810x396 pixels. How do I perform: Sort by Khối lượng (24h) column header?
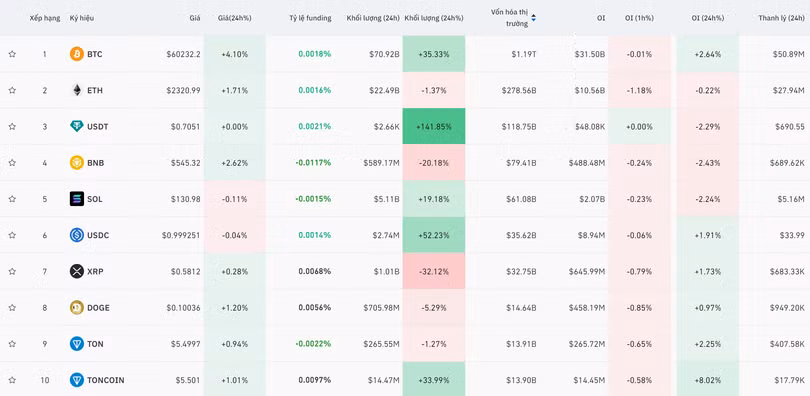(x=373, y=18)
